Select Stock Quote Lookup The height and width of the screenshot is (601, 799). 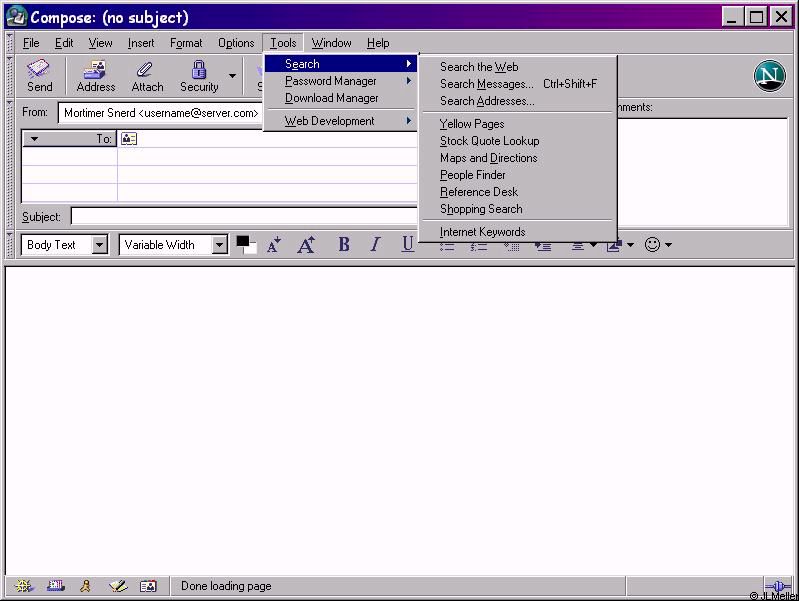(518, 141)
